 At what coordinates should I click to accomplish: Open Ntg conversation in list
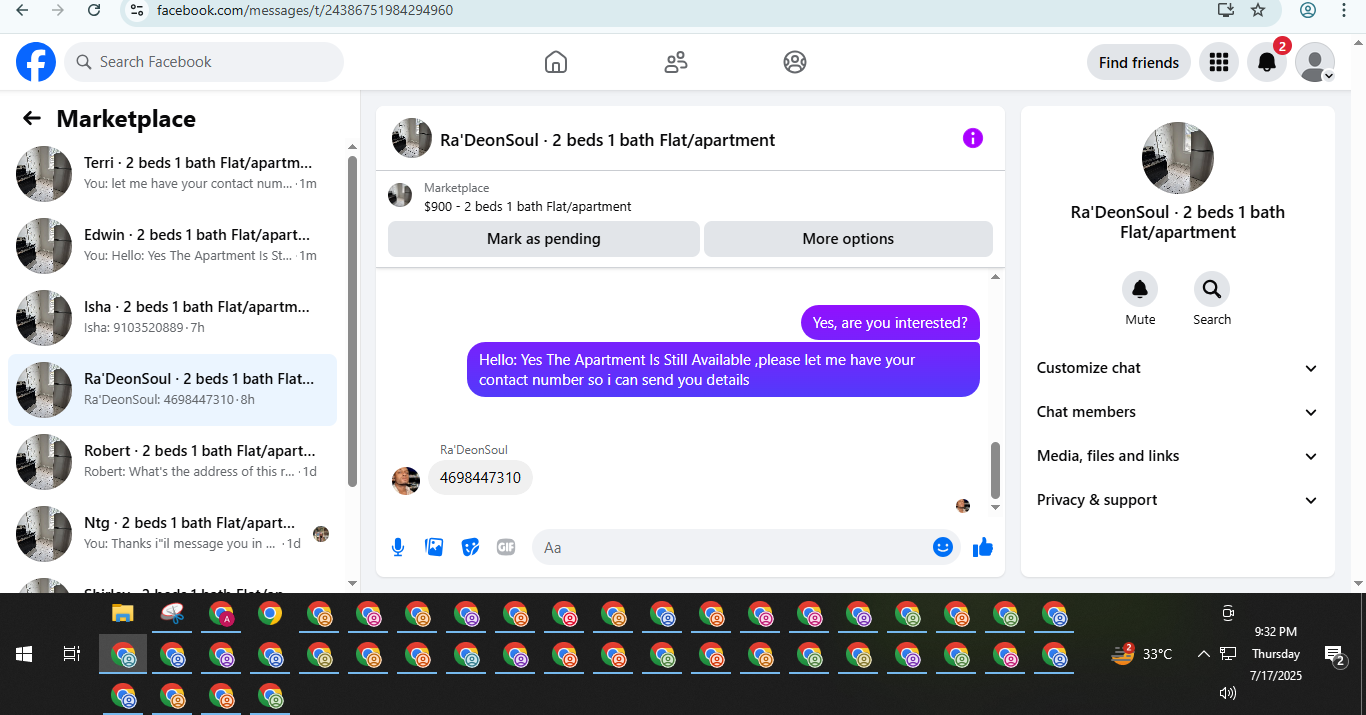click(x=172, y=534)
